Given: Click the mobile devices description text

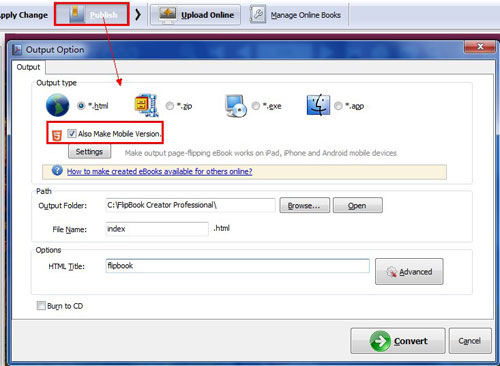Looking at the screenshot, I should 260,153.
